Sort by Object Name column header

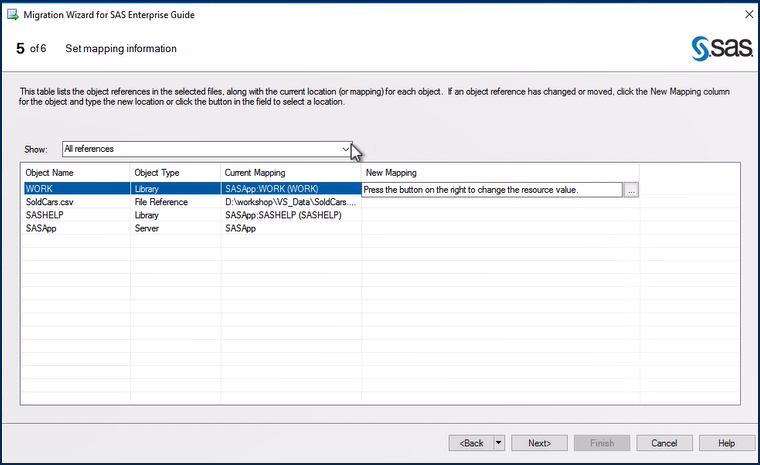[x=74, y=173]
